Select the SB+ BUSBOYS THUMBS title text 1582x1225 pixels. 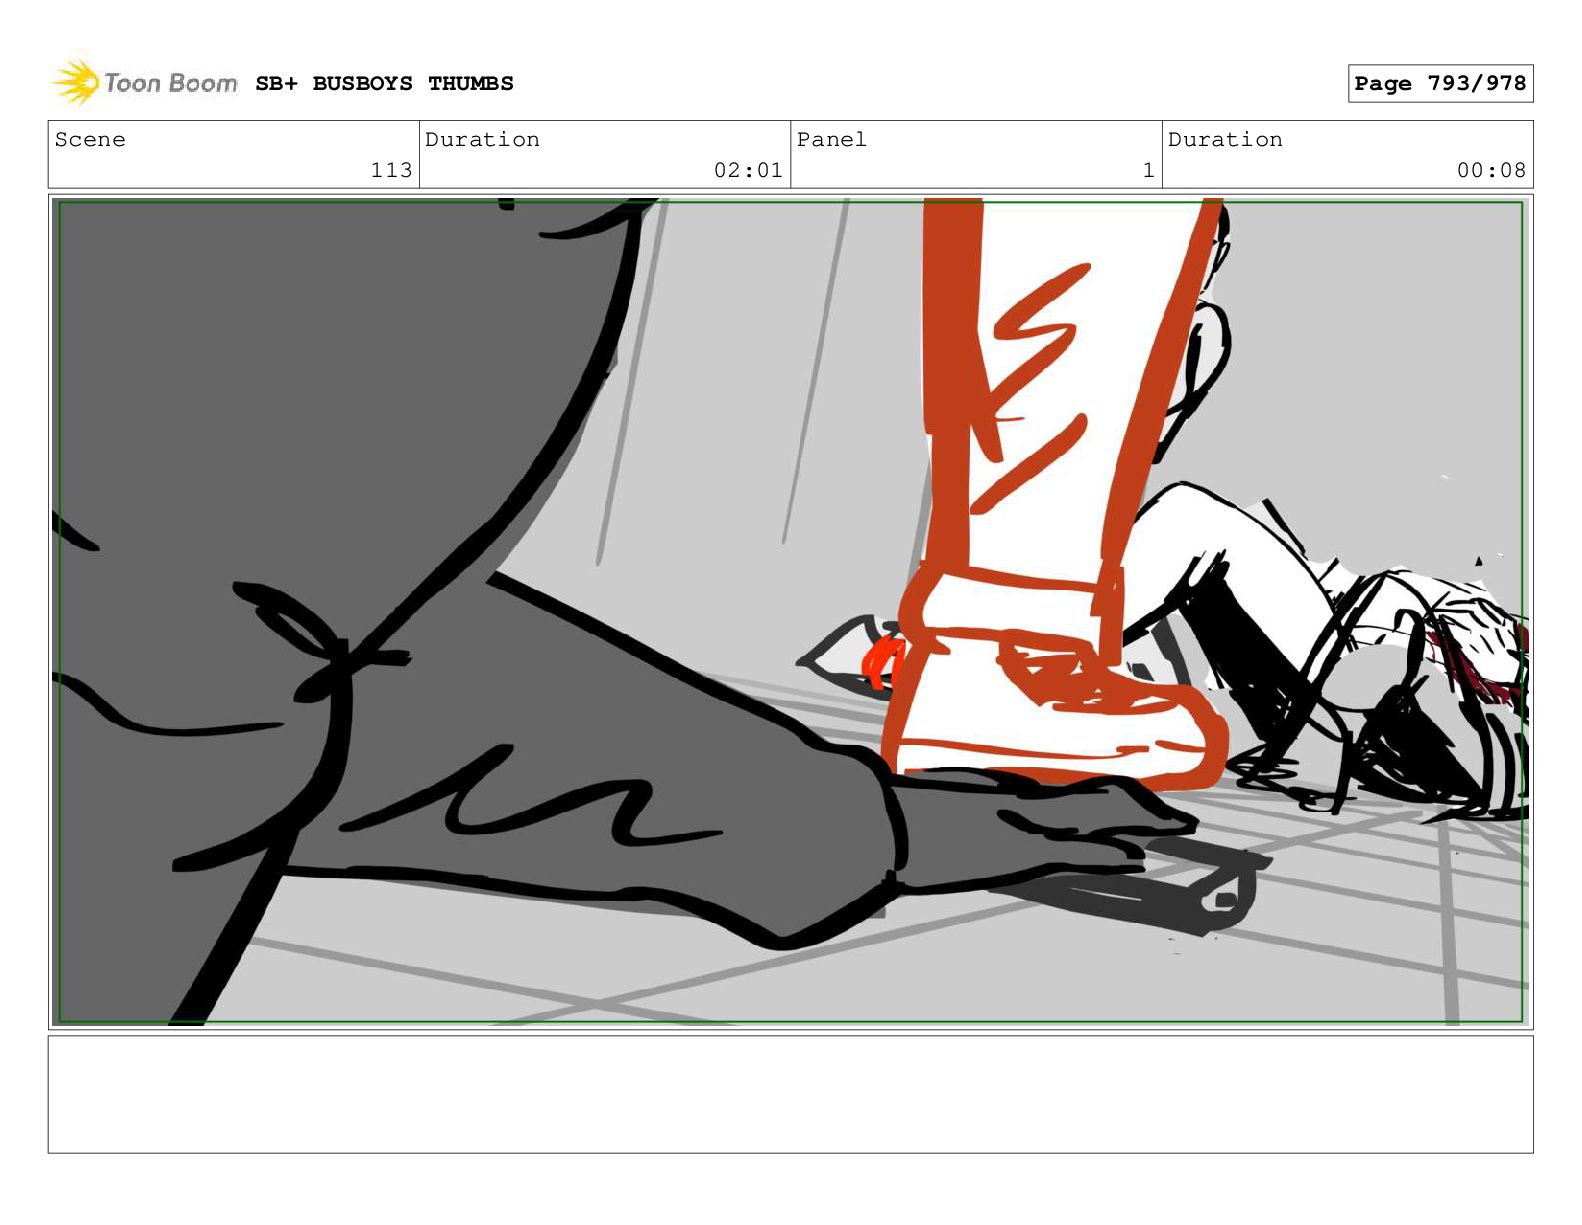point(384,84)
